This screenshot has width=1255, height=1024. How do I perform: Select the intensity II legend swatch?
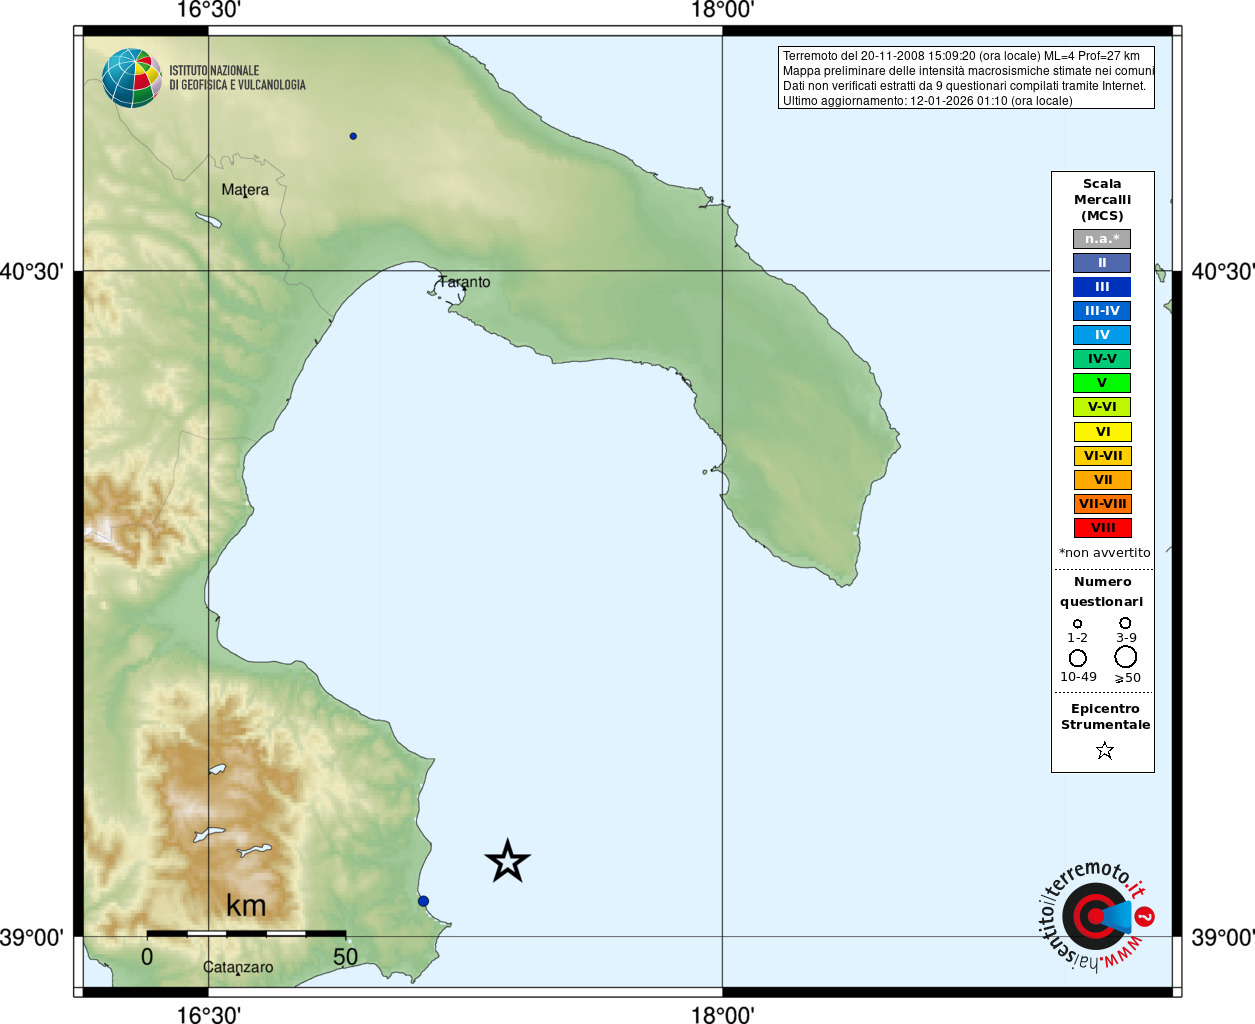tap(1102, 263)
